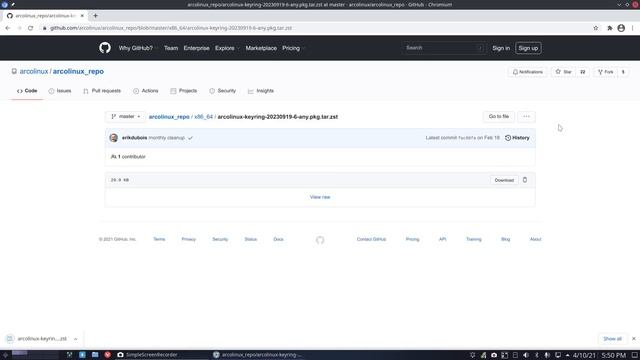Open the three-dot file options menu

[527, 117]
